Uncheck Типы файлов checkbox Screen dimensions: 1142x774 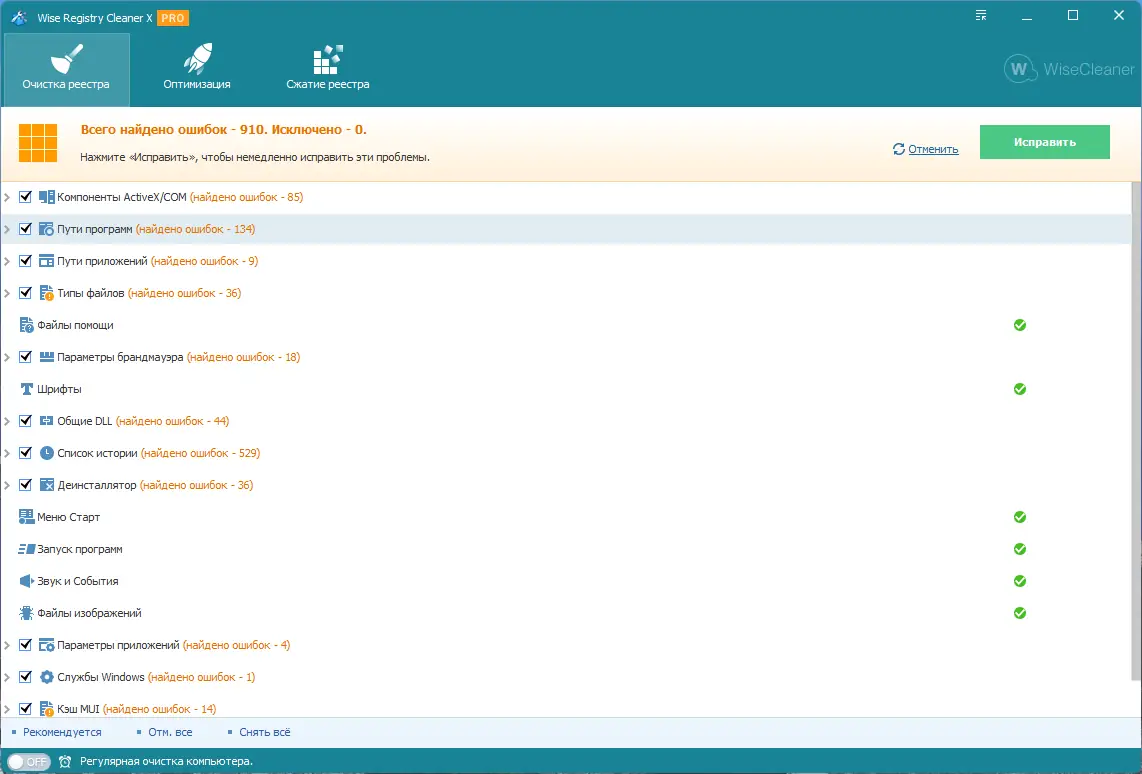pos(25,293)
